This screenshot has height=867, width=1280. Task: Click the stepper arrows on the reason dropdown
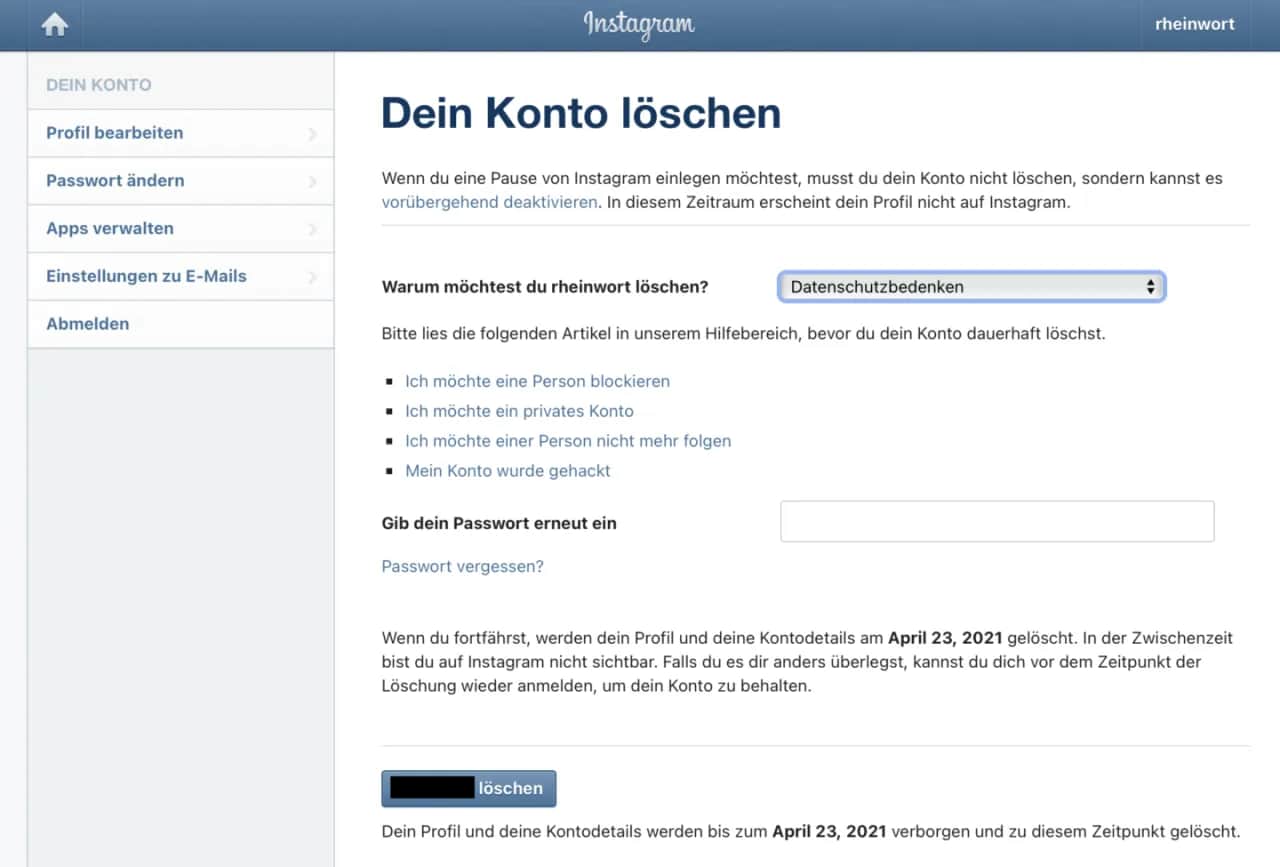[x=1152, y=286]
